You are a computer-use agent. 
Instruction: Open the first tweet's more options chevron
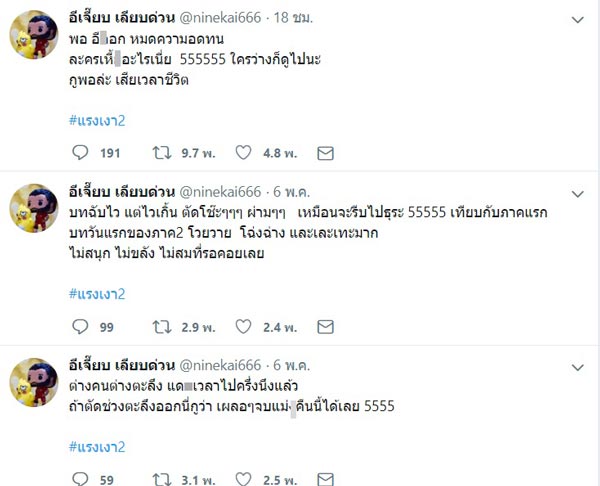(x=577, y=19)
